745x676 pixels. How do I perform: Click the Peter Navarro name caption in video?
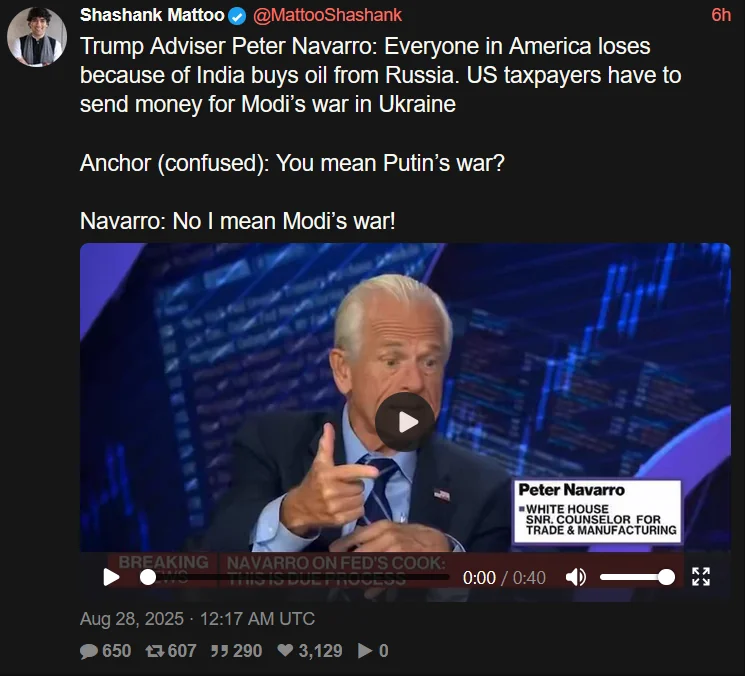571,490
